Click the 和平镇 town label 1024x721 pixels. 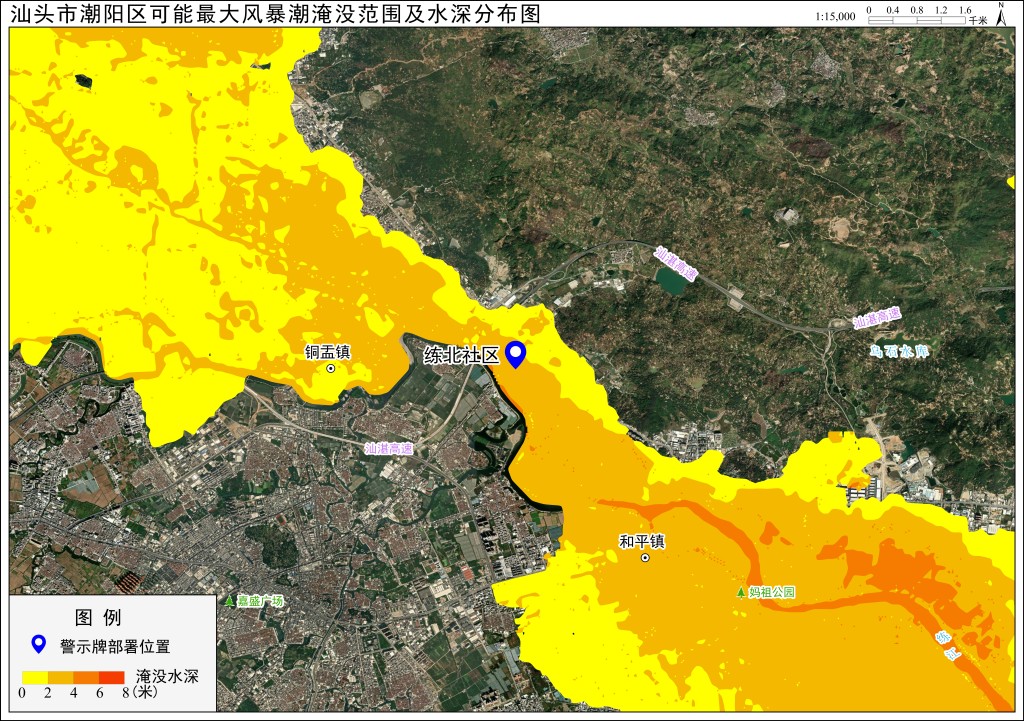642,541
